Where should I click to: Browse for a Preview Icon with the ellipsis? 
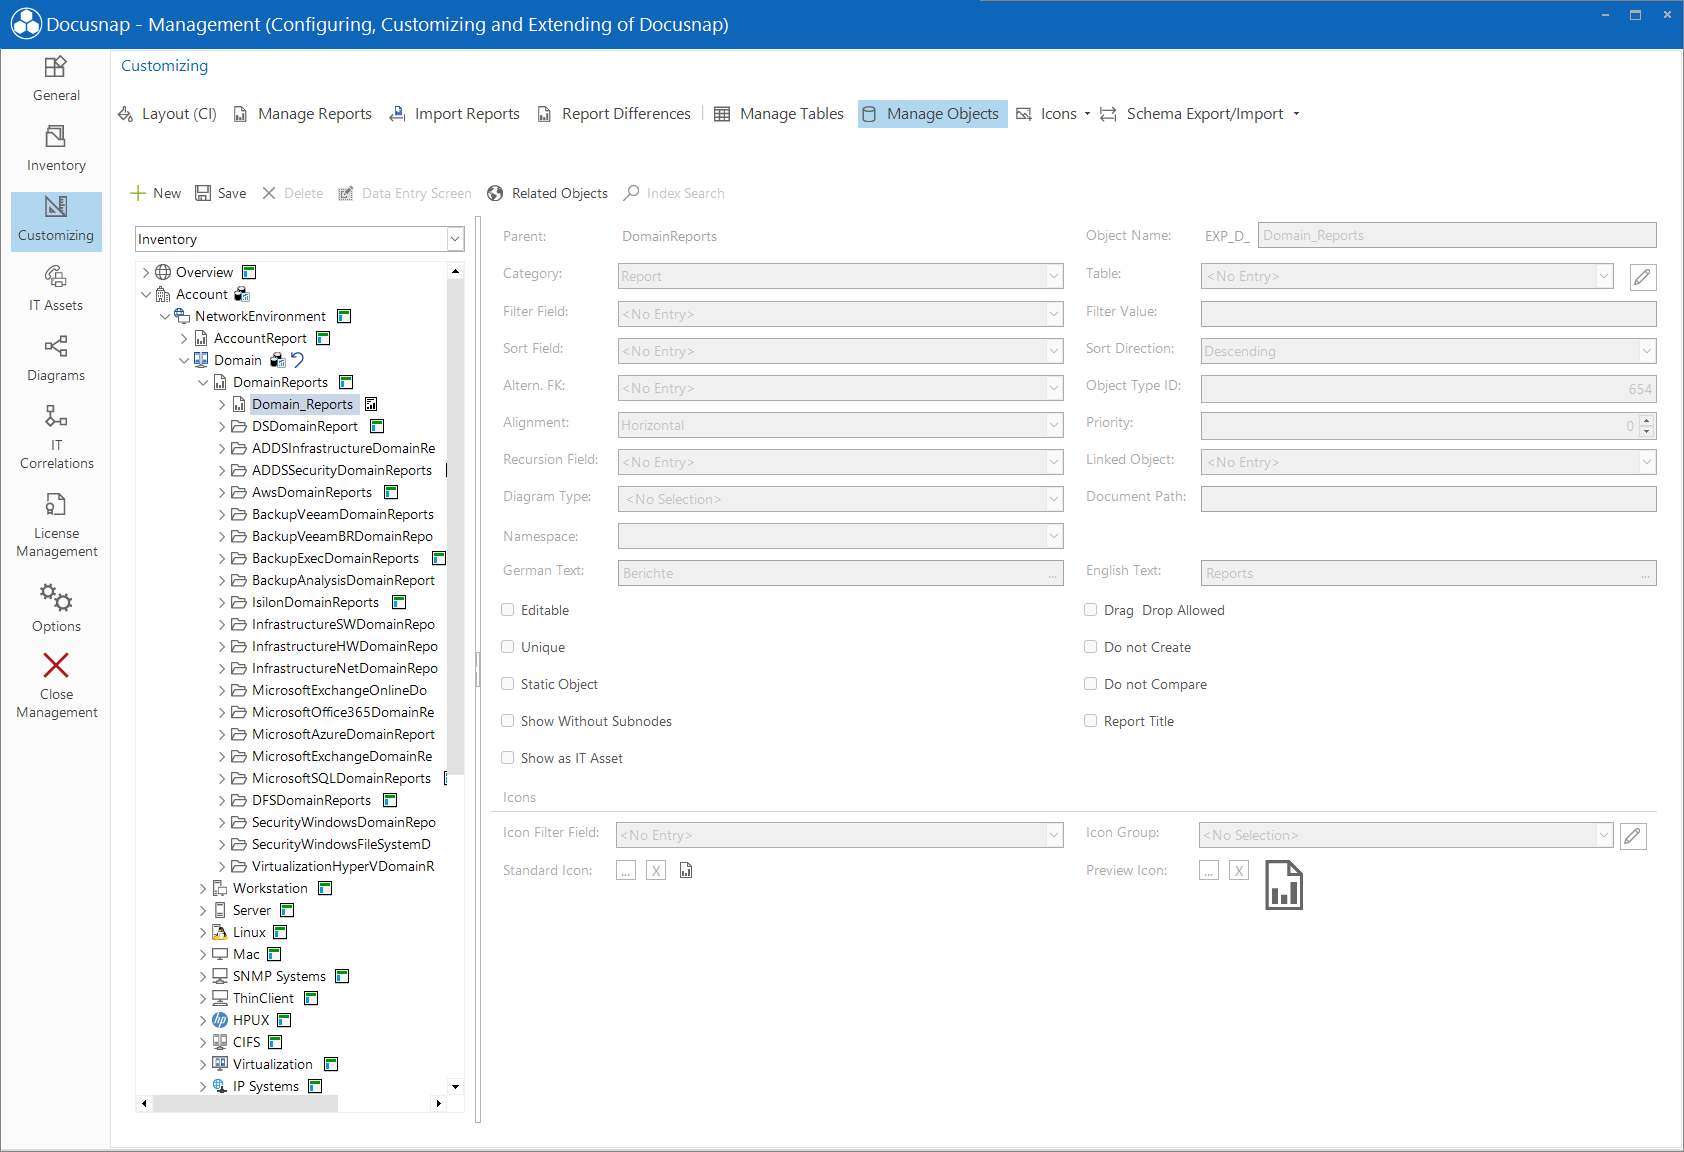1209,871
